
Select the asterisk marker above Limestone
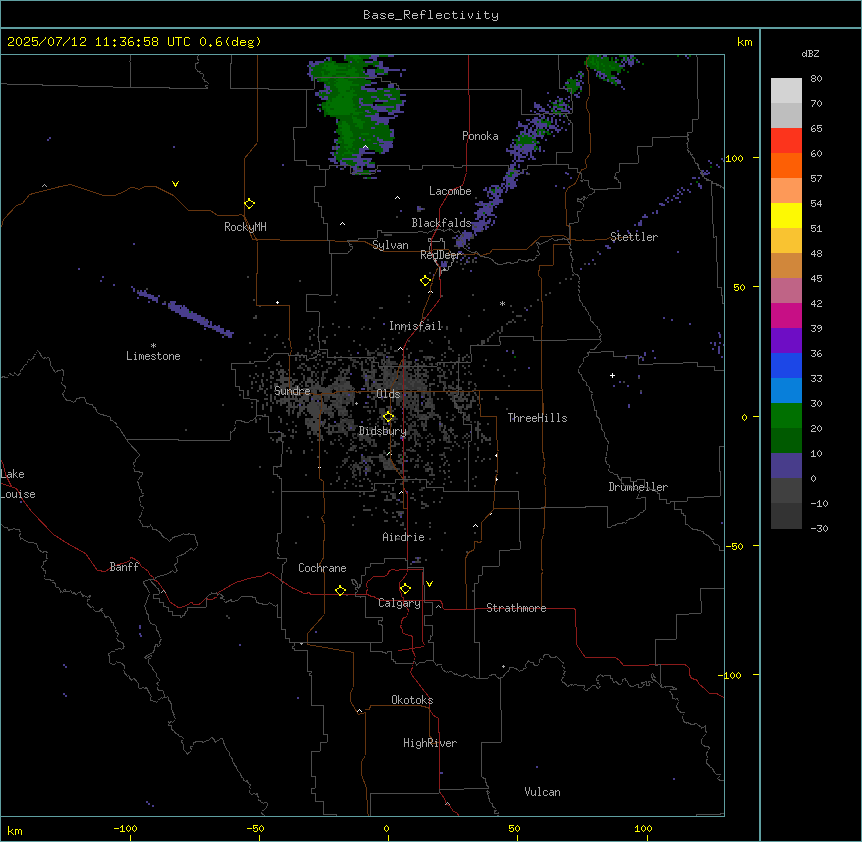tap(153, 346)
